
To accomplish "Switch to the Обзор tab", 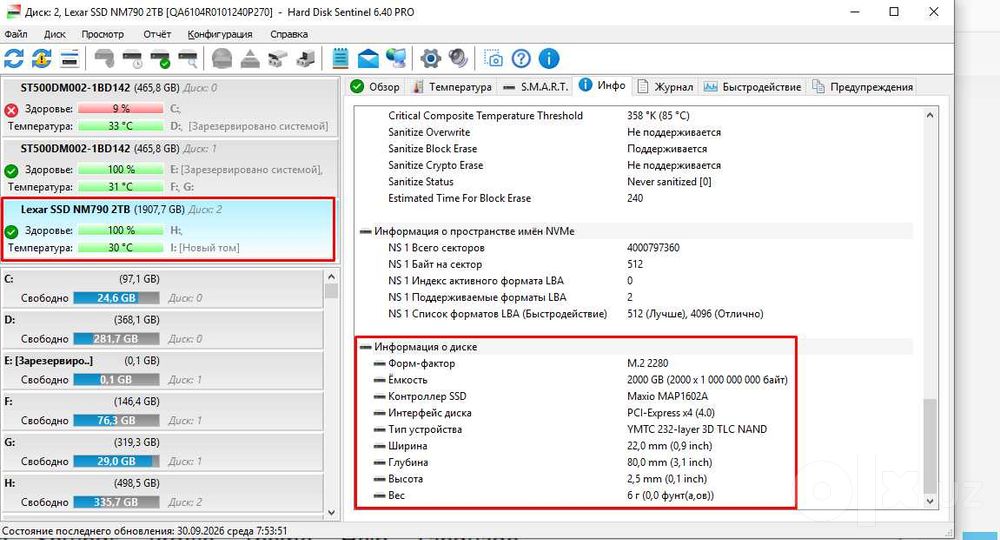I will coord(375,87).
